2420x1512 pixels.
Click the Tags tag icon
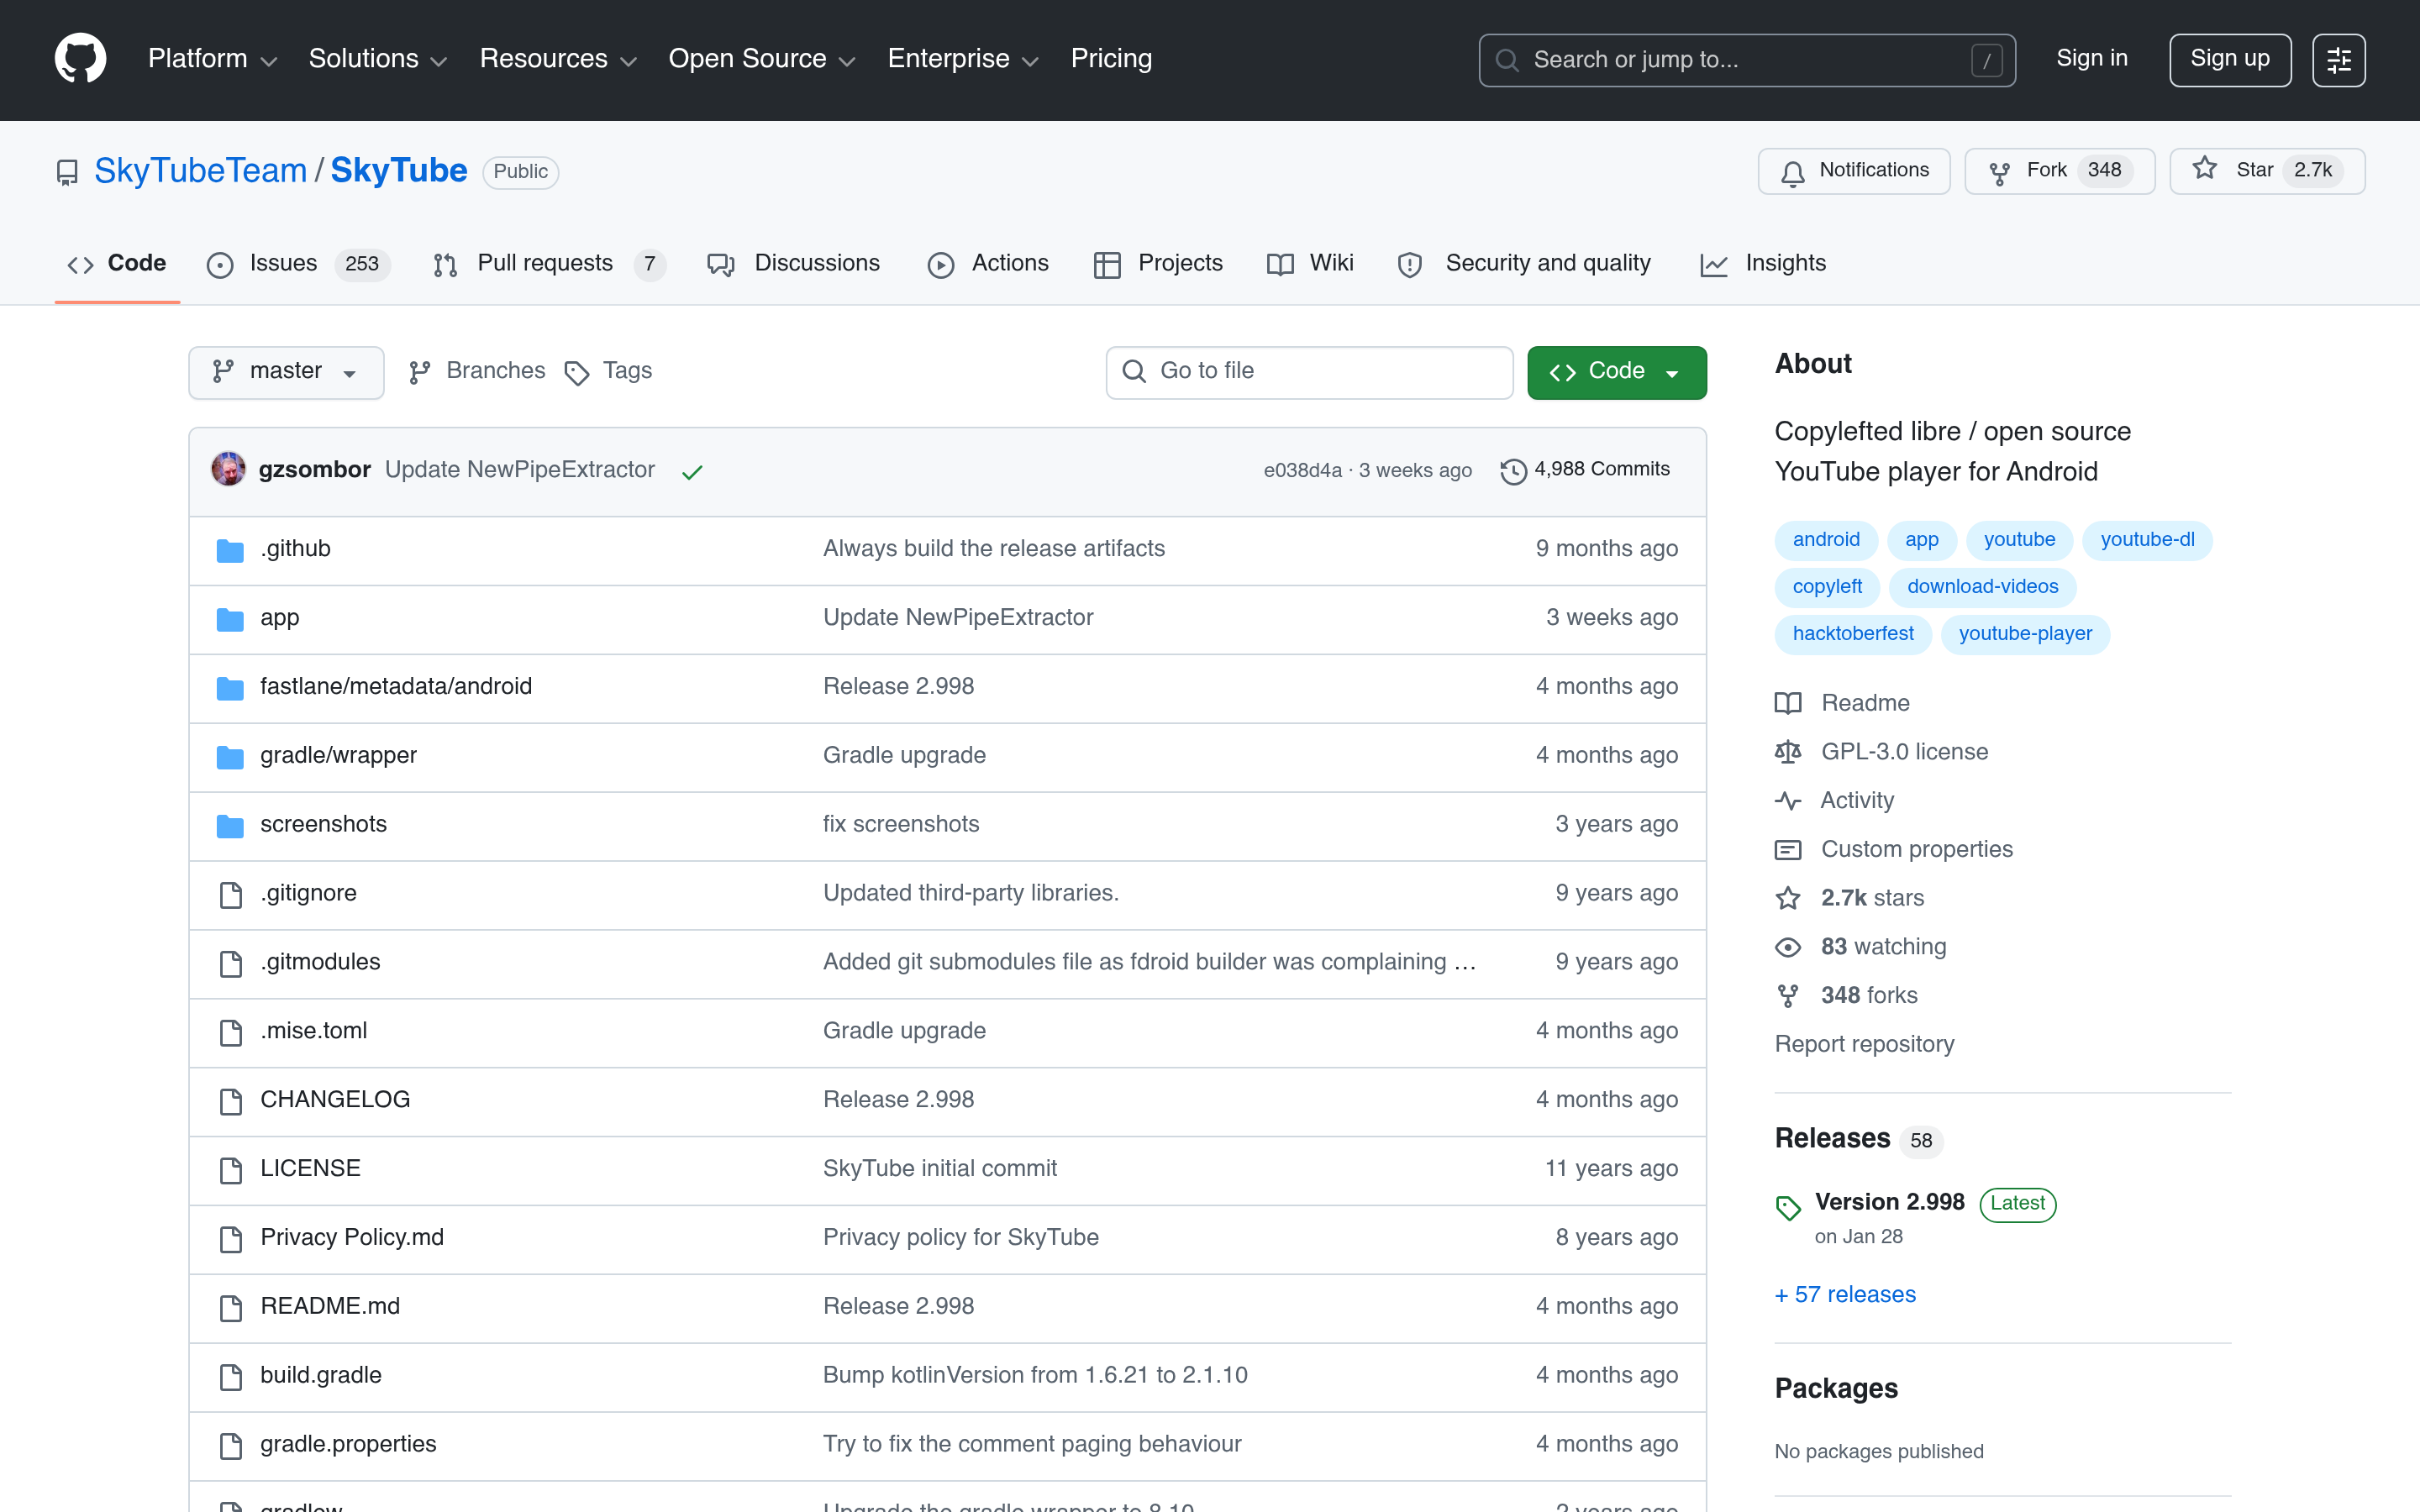577,373
